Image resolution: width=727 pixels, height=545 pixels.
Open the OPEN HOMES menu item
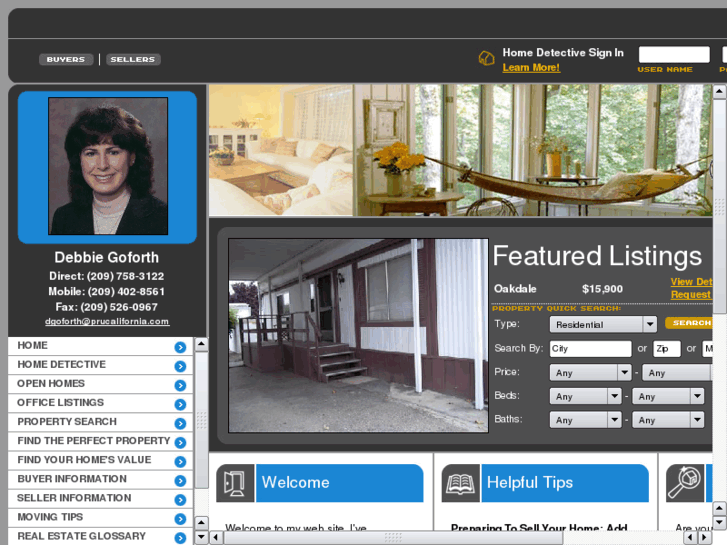(x=100, y=384)
